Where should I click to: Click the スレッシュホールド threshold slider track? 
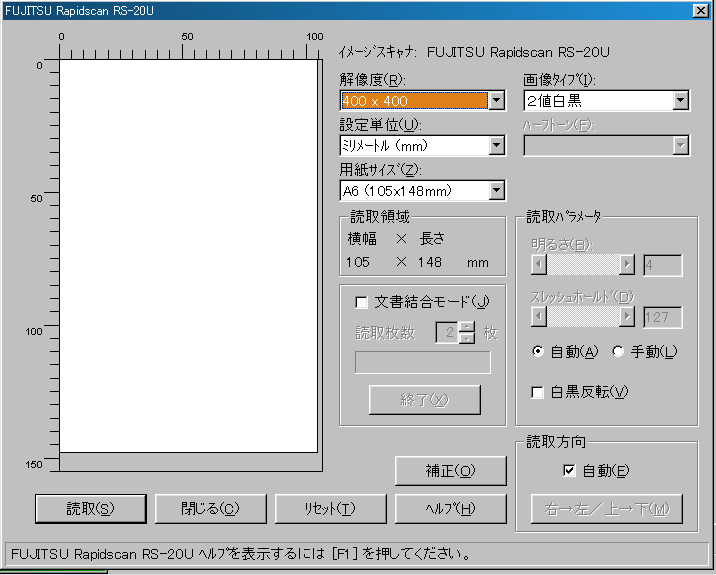[x=583, y=317]
